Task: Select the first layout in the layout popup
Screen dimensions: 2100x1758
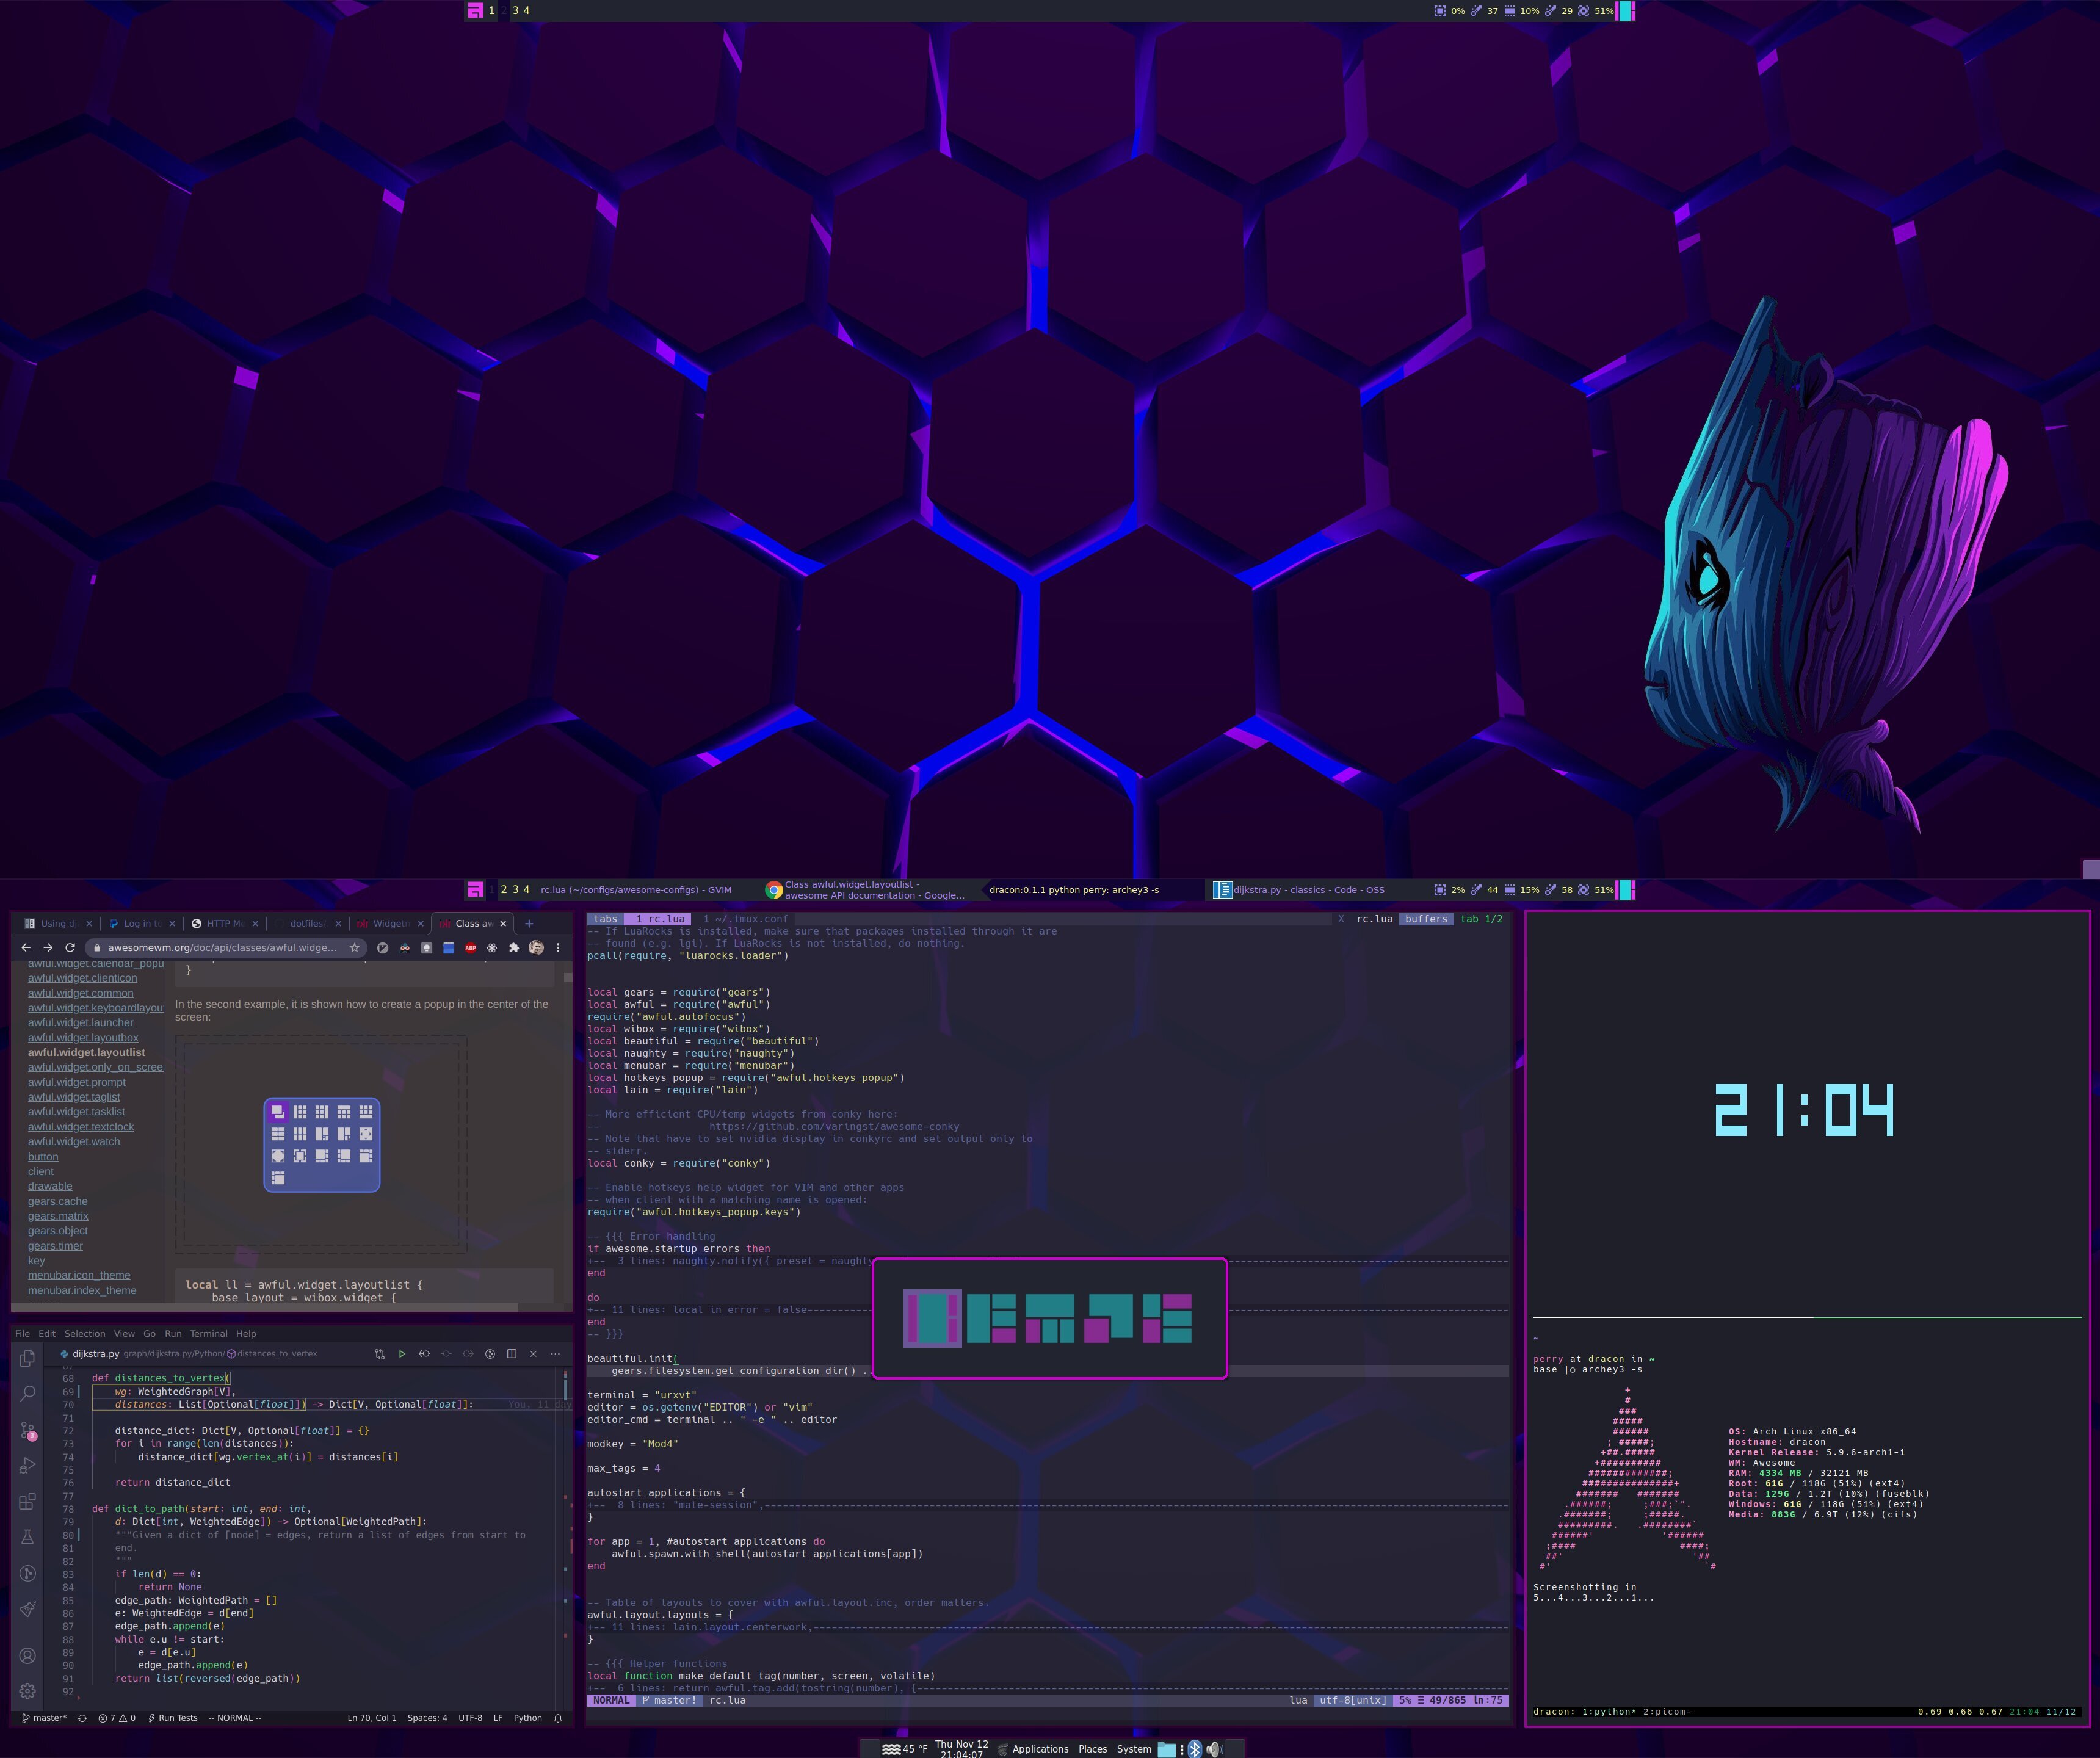Action: [x=933, y=1318]
